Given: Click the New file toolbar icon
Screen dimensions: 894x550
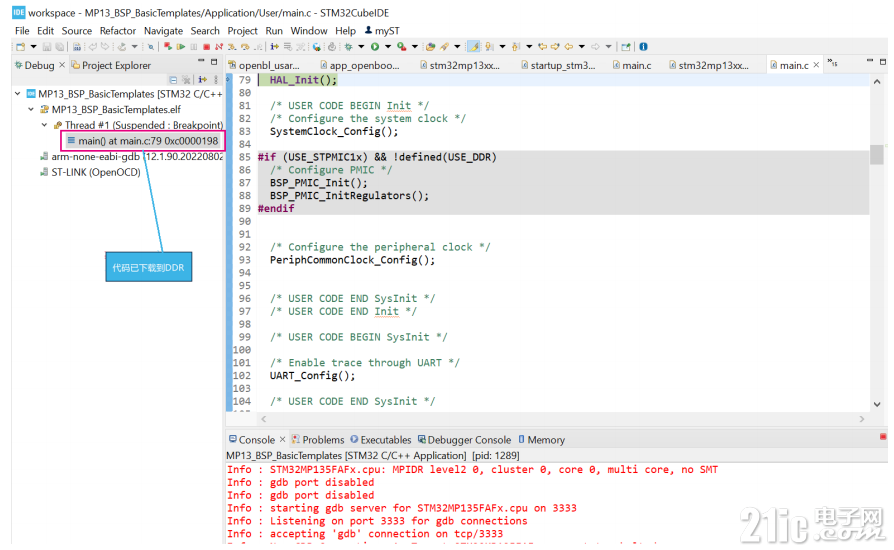Looking at the screenshot, I should coord(21,47).
